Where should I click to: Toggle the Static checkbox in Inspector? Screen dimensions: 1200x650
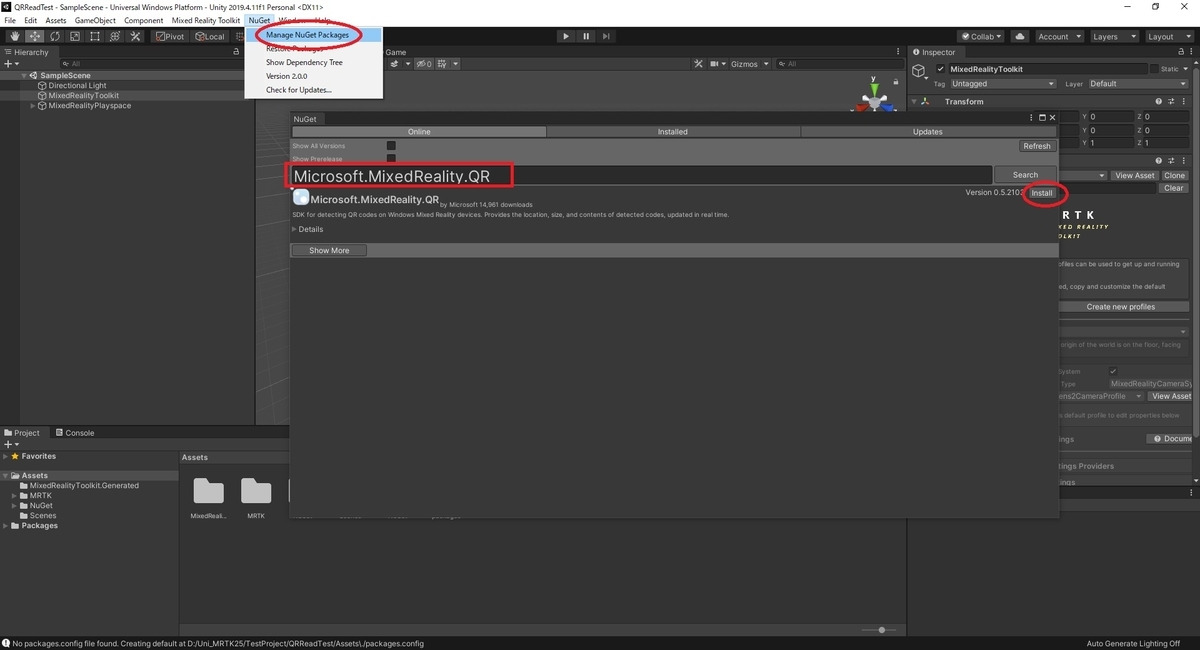(x=1155, y=70)
